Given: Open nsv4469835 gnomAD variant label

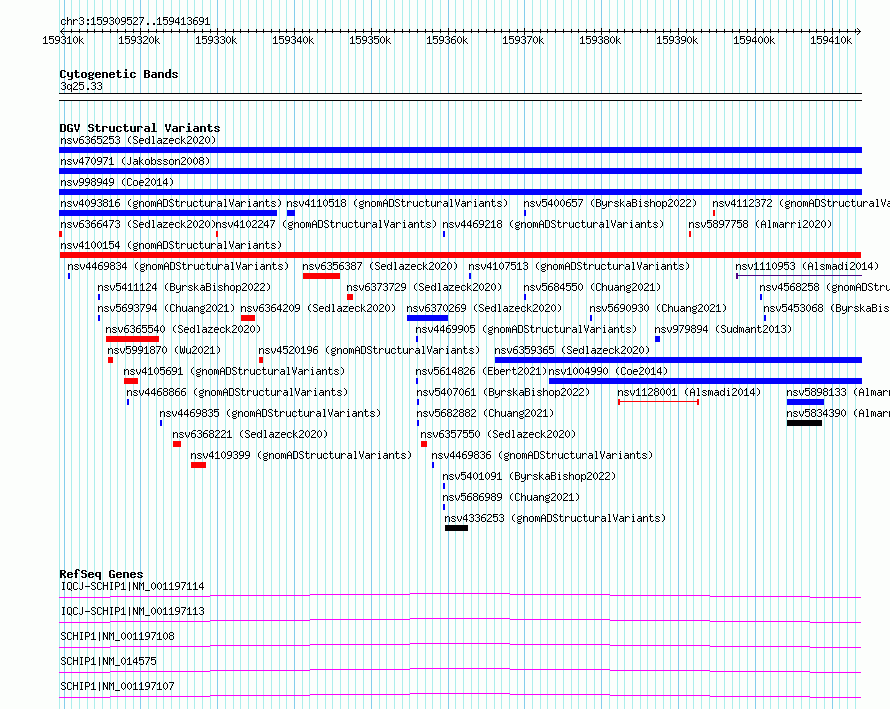Looking at the screenshot, I should coord(270,413).
